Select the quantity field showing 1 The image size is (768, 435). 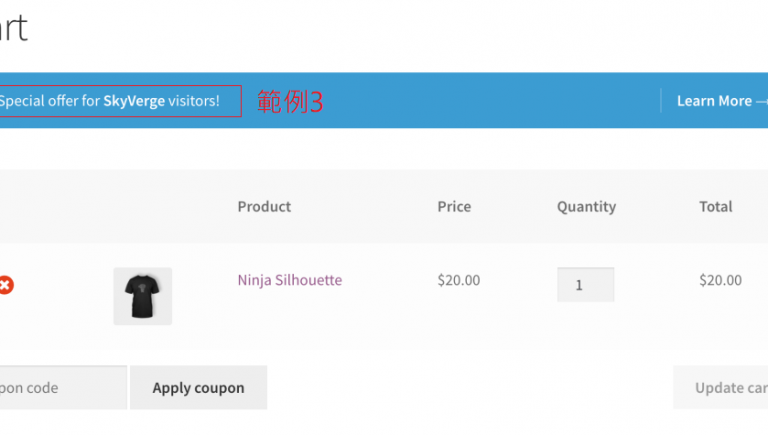(x=585, y=285)
